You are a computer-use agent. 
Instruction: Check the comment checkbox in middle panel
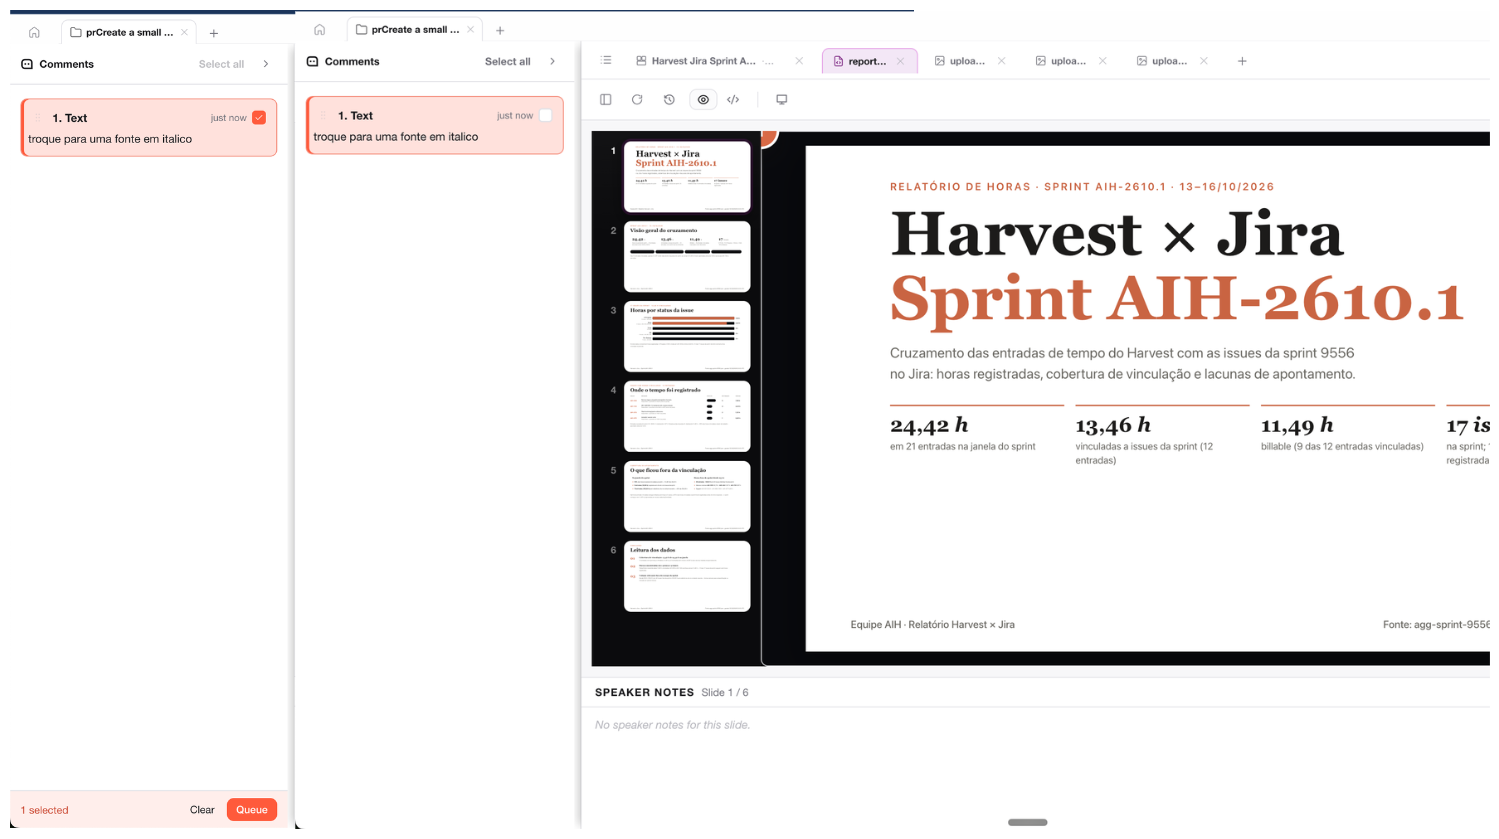[x=546, y=116]
